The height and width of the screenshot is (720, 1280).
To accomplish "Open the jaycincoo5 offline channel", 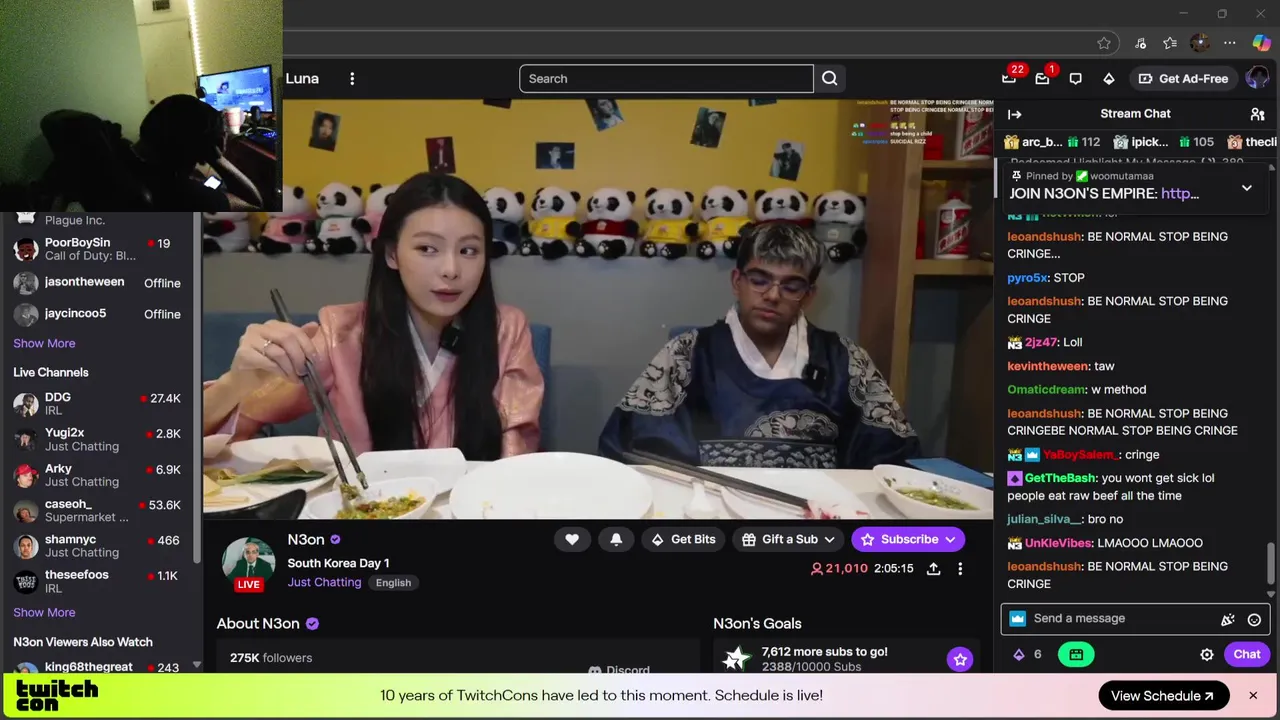I will click(x=100, y=314).
